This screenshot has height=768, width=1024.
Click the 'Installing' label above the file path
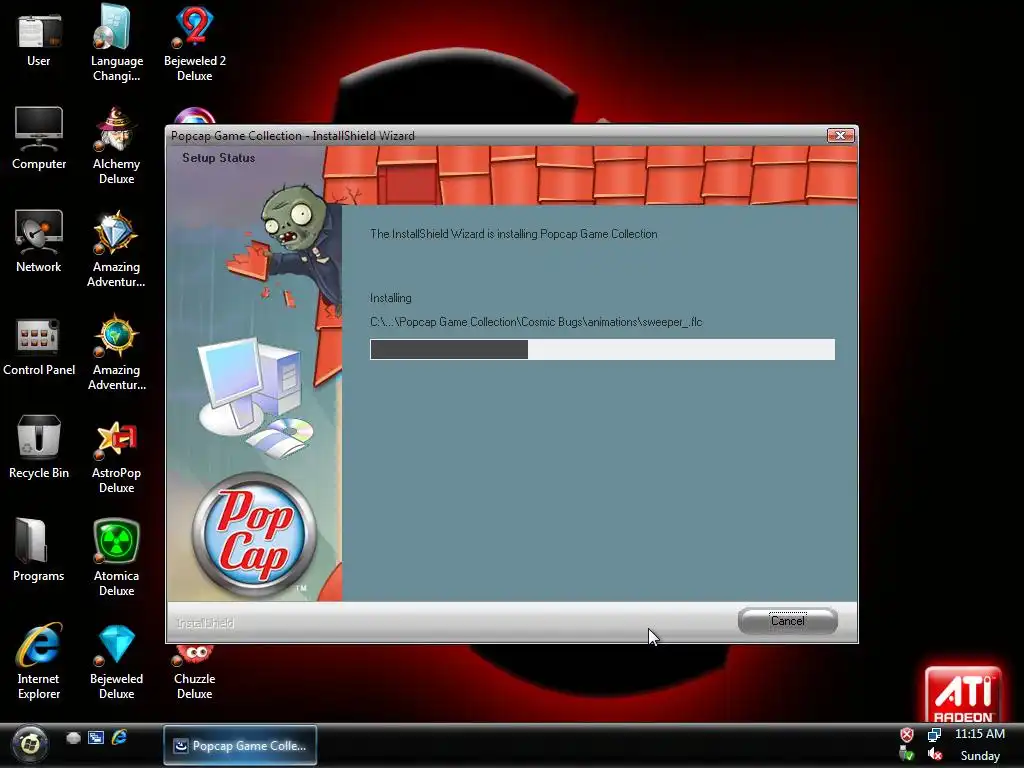pyautogui.click(x=391, y=298)
